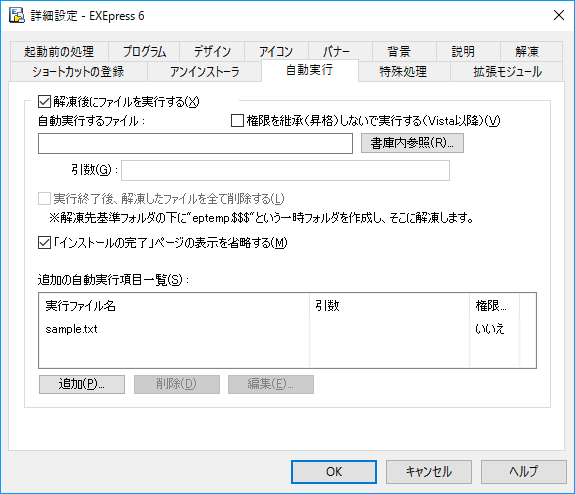Select sample.txt row in the list
Image resolution: width=575 pixels, height=494 pixels.
coord(279,329)
